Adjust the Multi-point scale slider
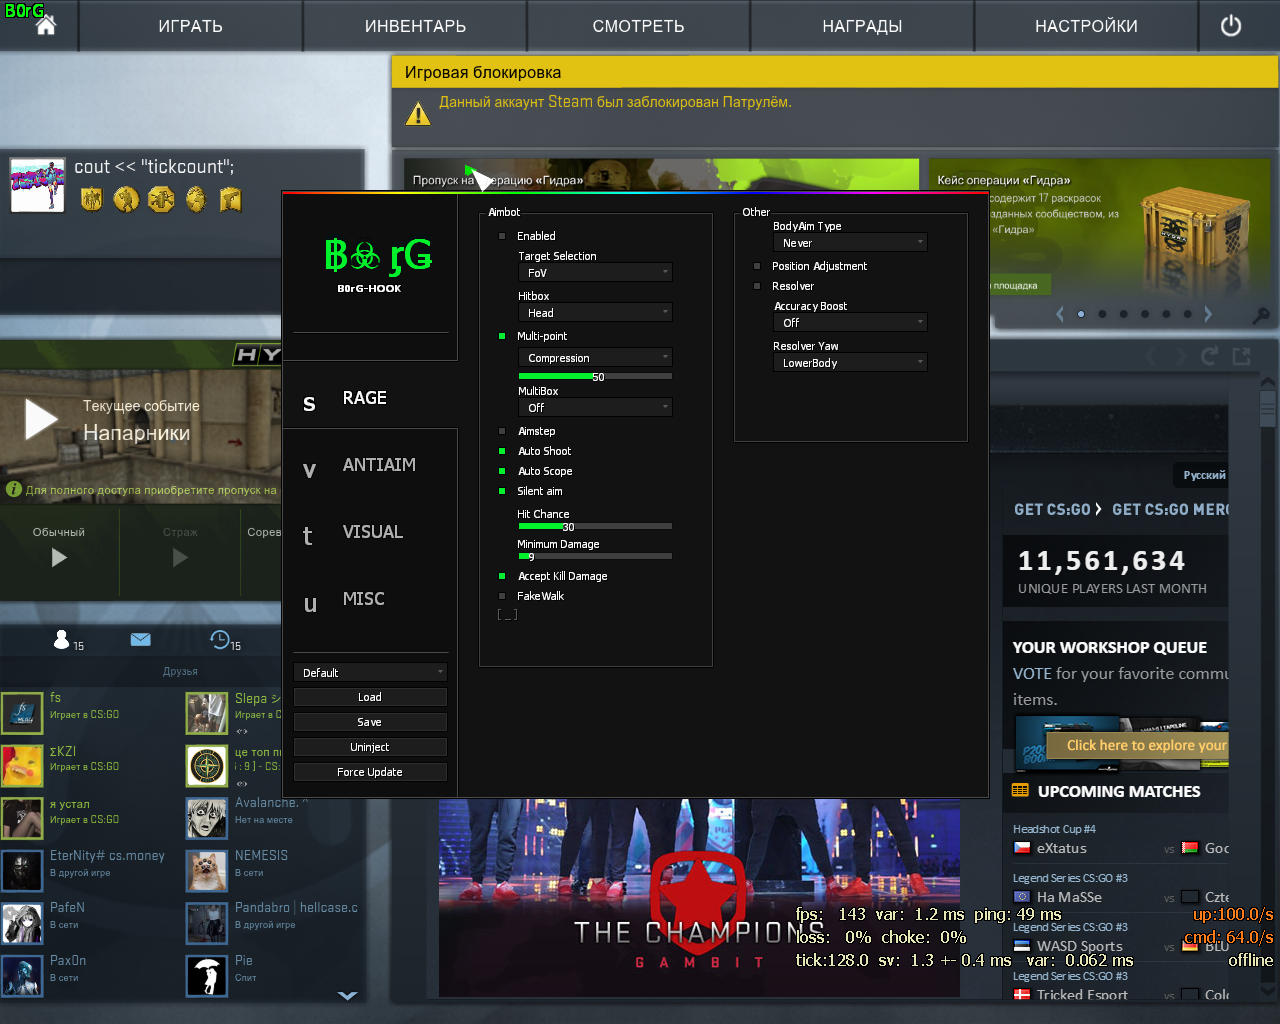The image size is (1280, 1024). (x=595, y=376)
